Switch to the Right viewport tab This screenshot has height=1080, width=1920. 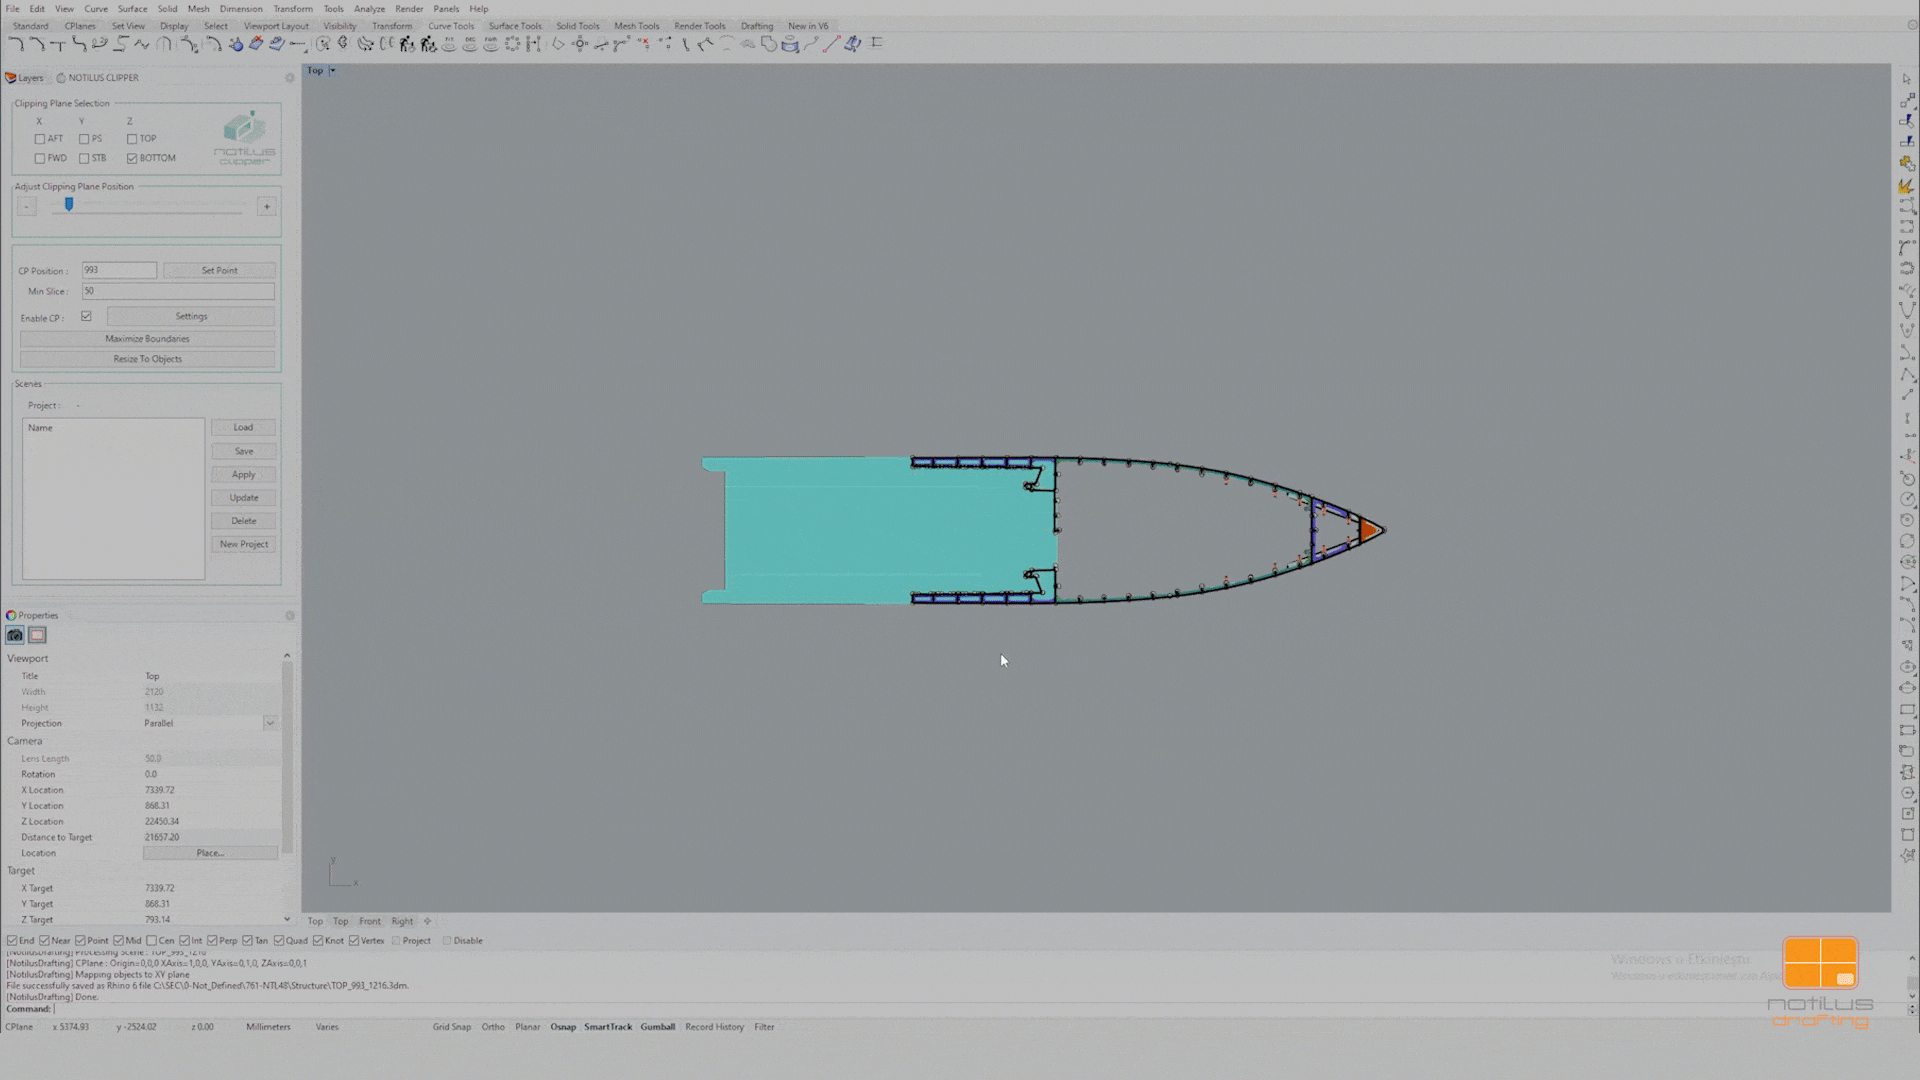pos(402,922)
